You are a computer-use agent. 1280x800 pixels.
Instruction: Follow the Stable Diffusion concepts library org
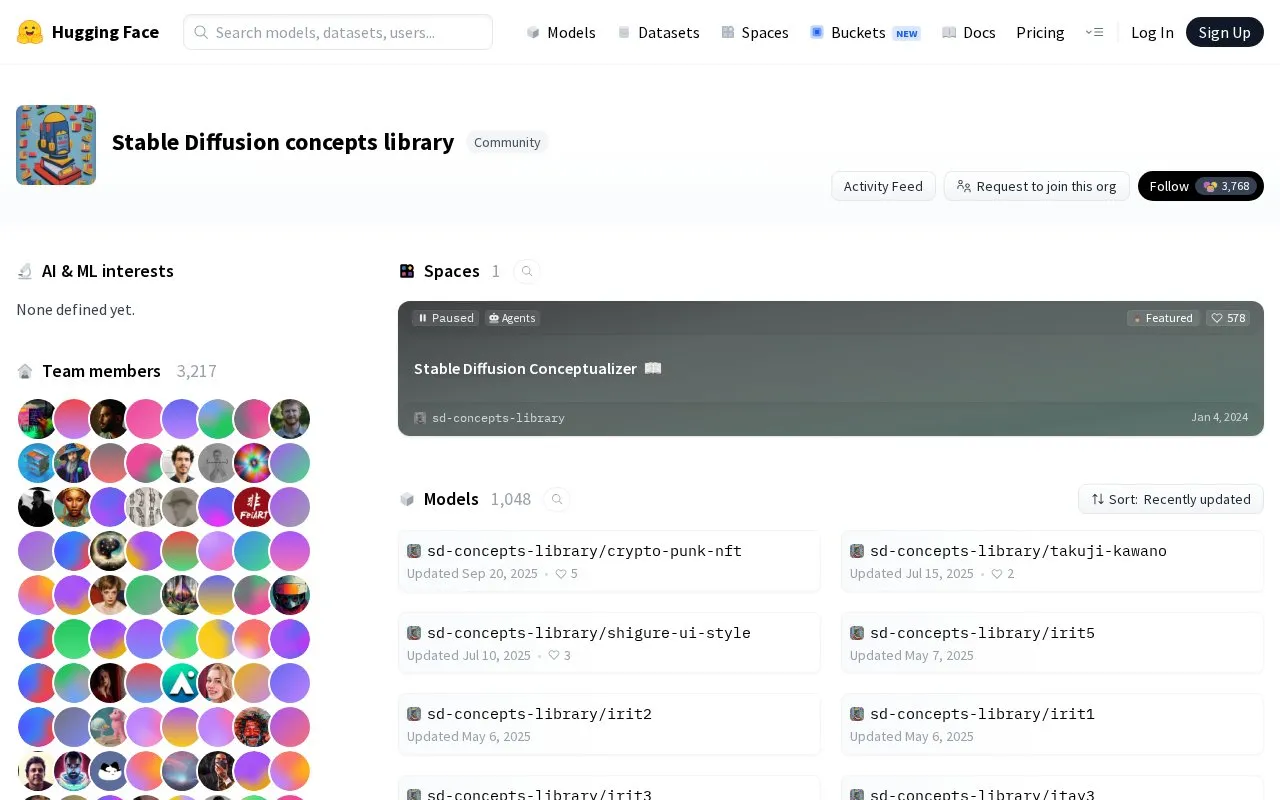click(x=1201, y=186)
